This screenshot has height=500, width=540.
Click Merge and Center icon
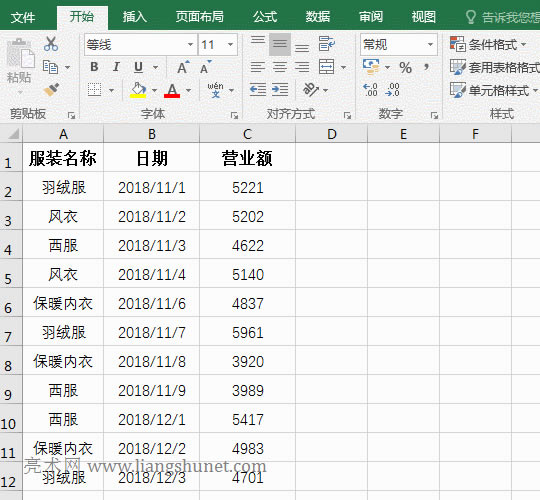coord(326,67)
